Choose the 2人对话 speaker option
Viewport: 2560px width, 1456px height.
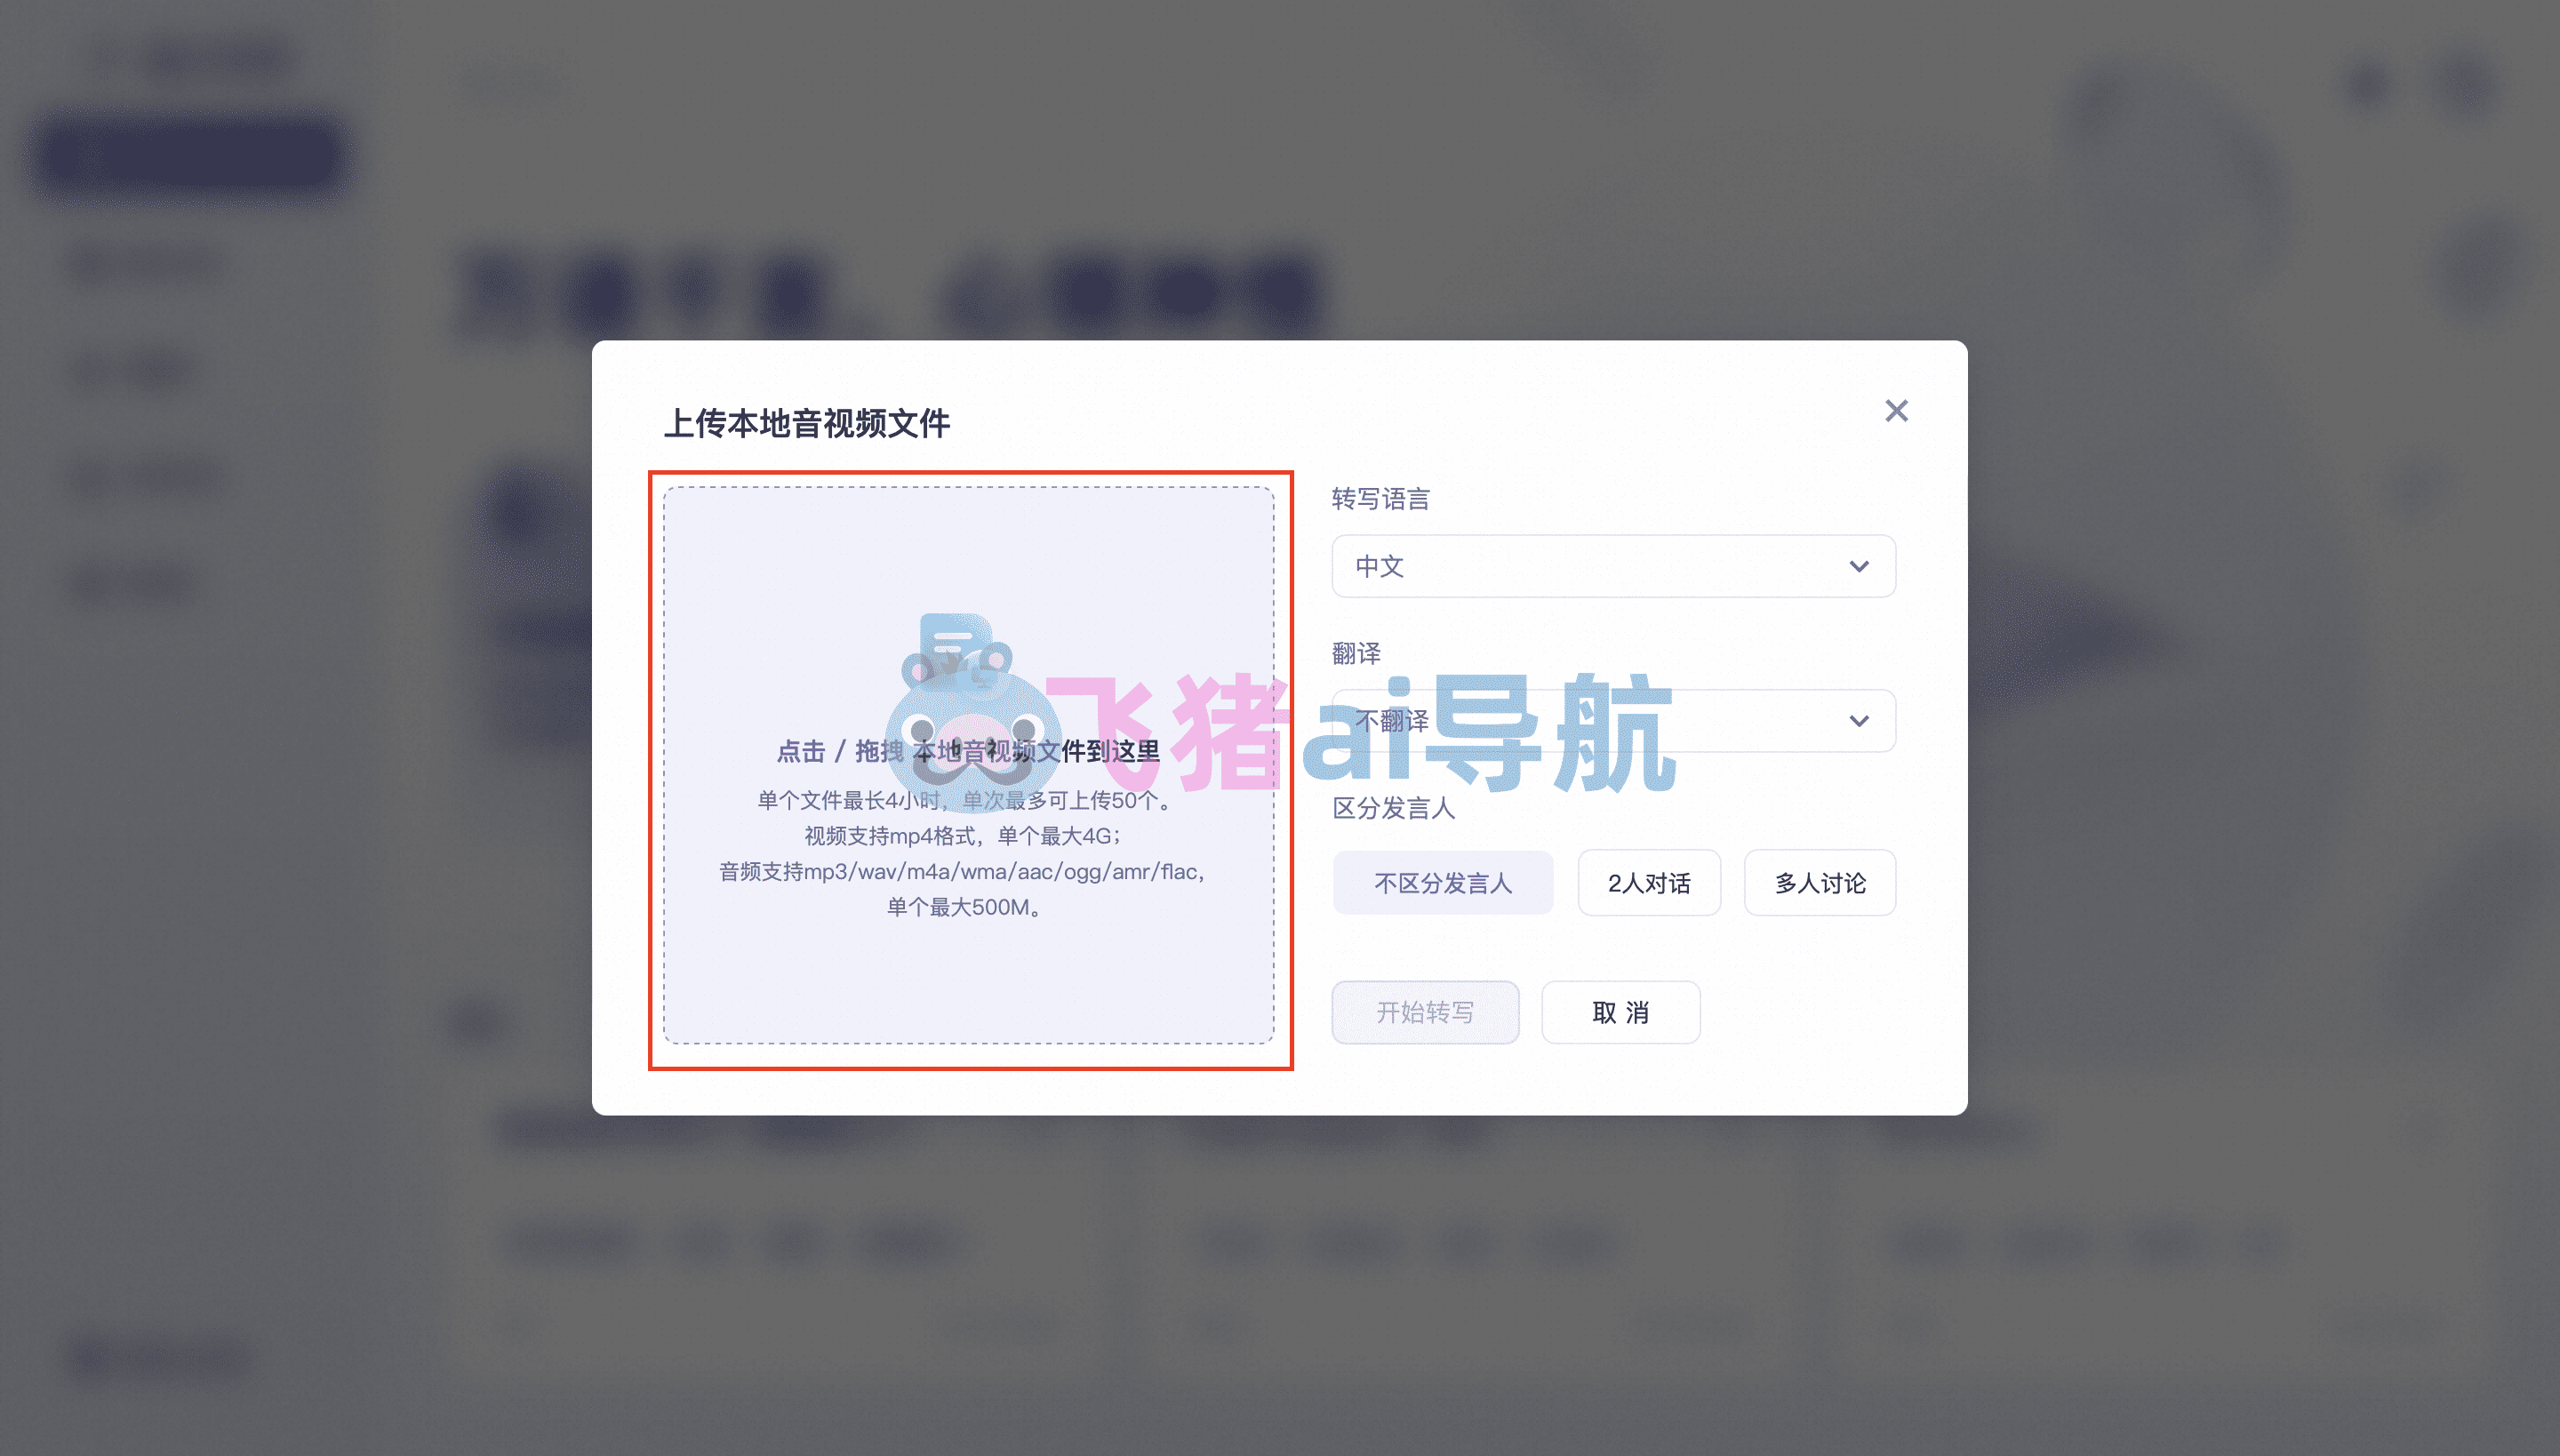pos(1649,882)
